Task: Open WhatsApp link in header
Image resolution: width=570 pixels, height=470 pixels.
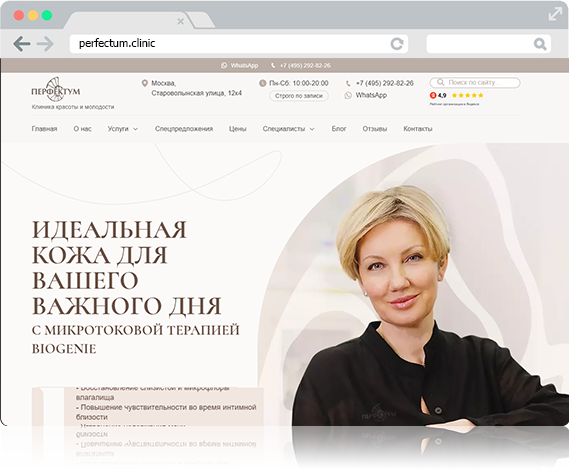Action: pyautogui.click(x=371, y=95)
